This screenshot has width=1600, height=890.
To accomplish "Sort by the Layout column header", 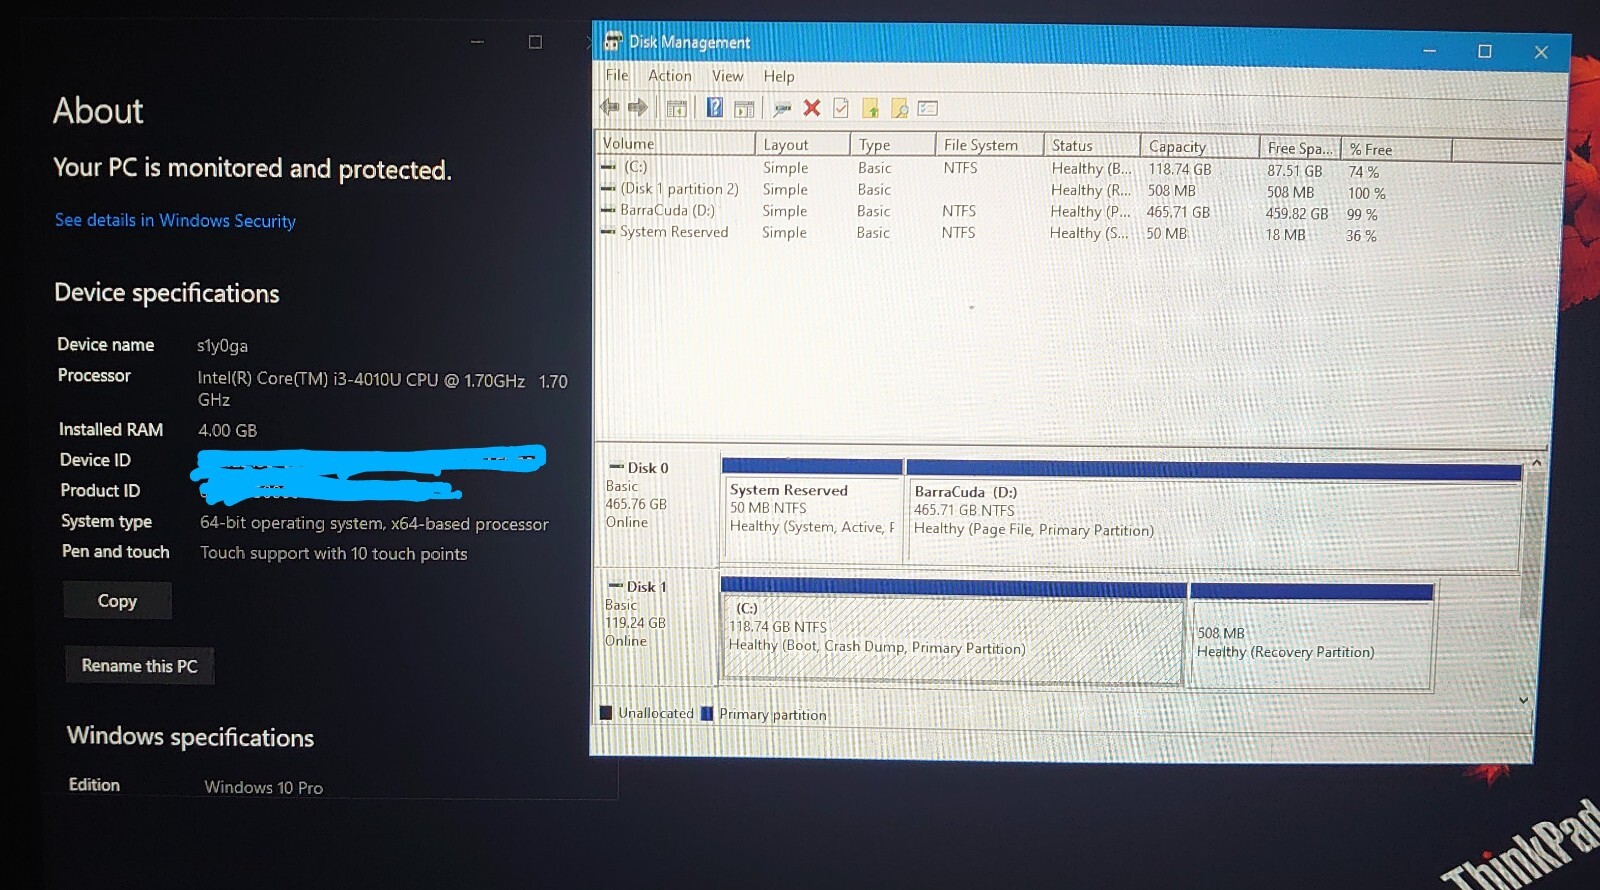I will pos(802,144).
